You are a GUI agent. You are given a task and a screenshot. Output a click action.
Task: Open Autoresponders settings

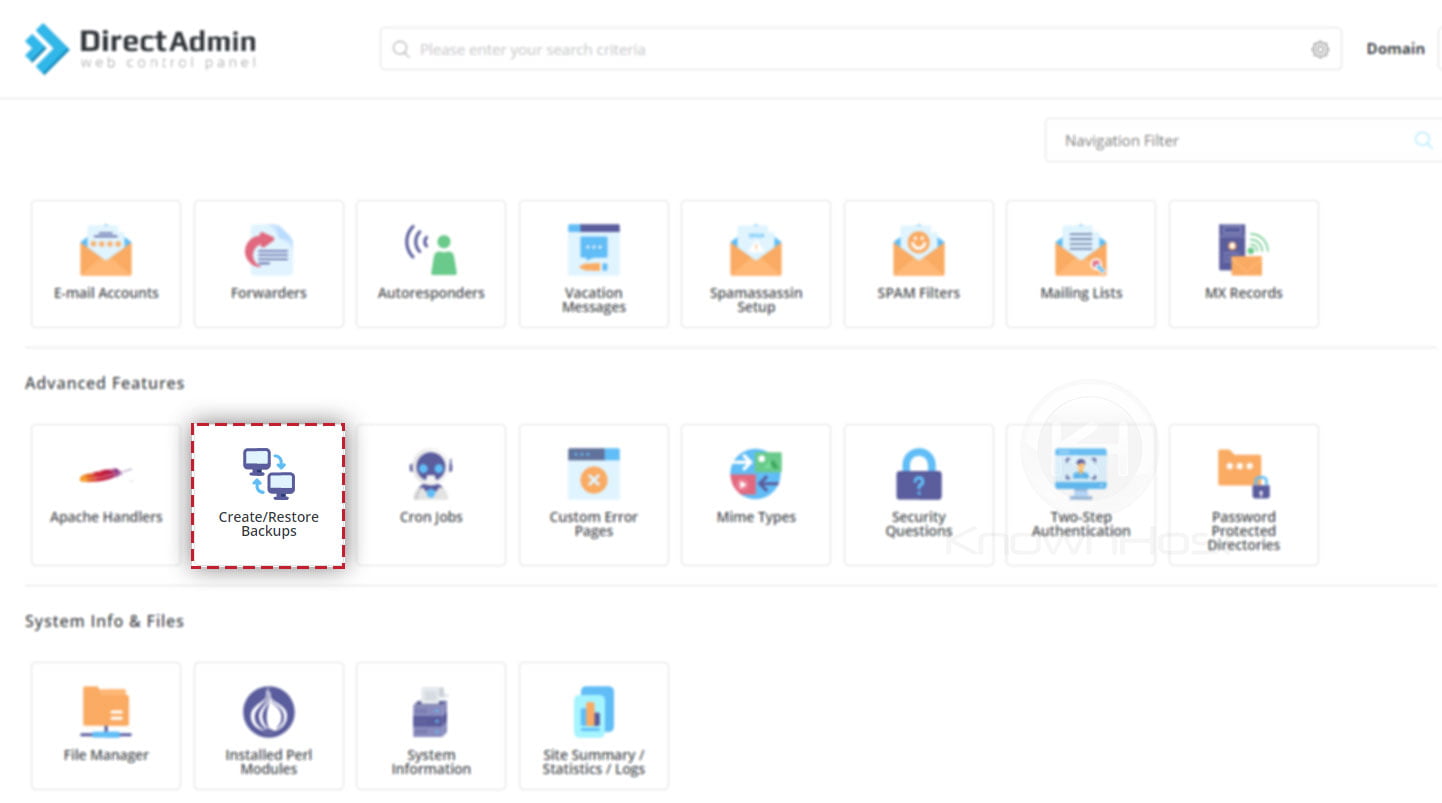click(x=430, y=263)
